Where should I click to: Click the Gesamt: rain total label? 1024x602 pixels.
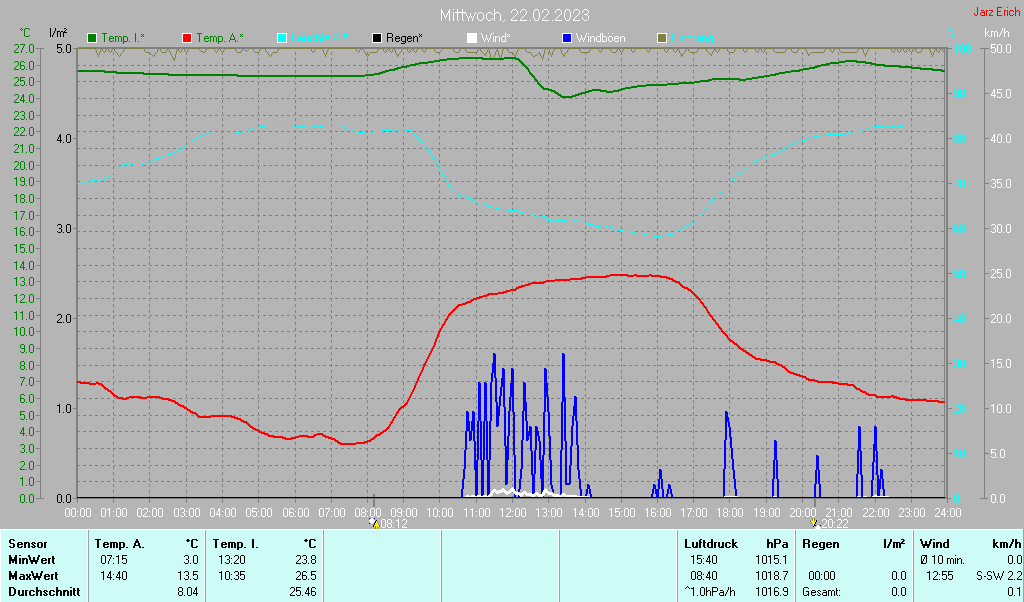click(822, 592)
